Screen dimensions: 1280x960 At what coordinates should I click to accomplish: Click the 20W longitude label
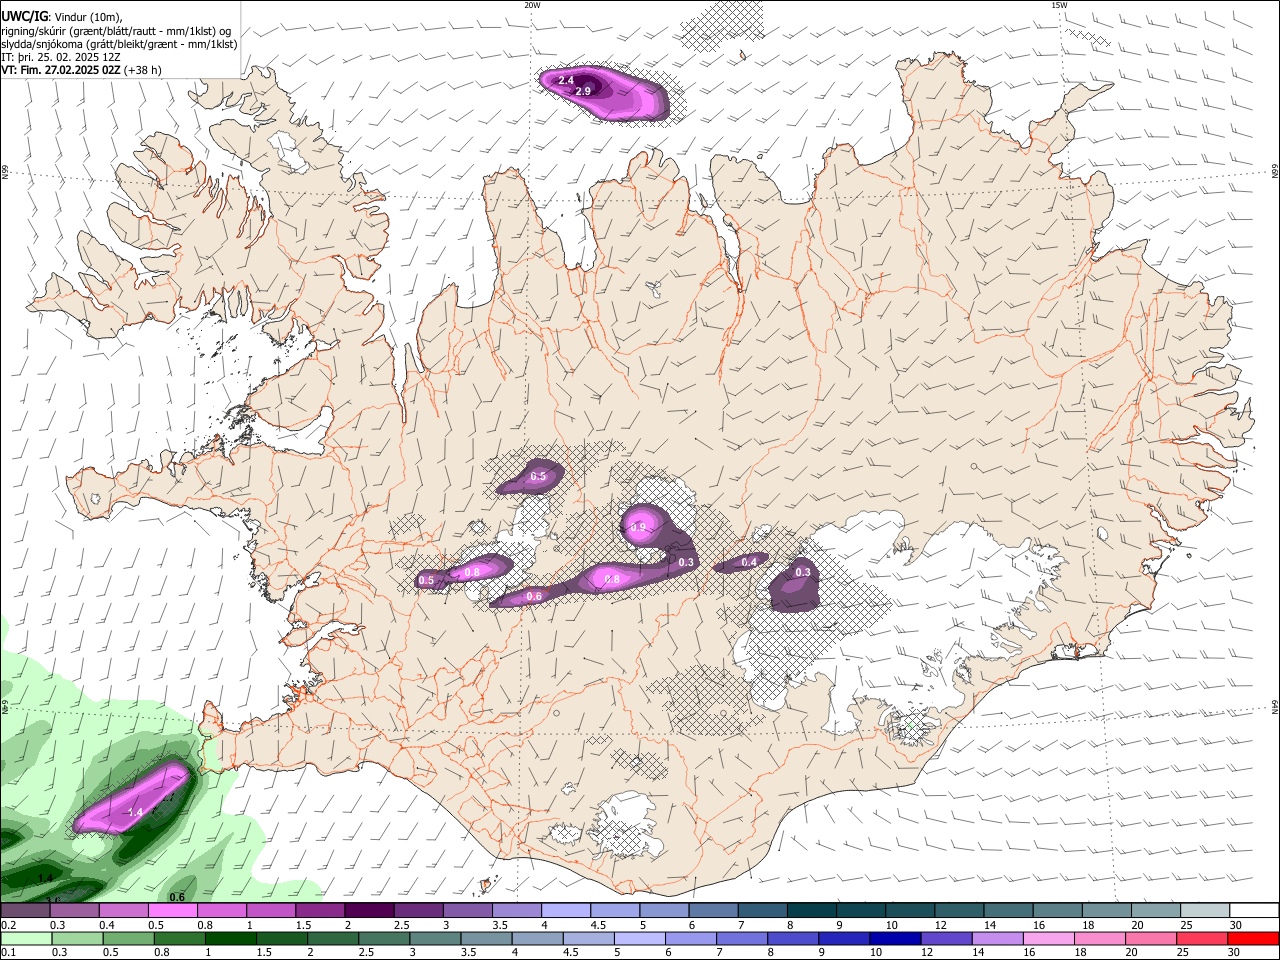[x=532, y=5]
